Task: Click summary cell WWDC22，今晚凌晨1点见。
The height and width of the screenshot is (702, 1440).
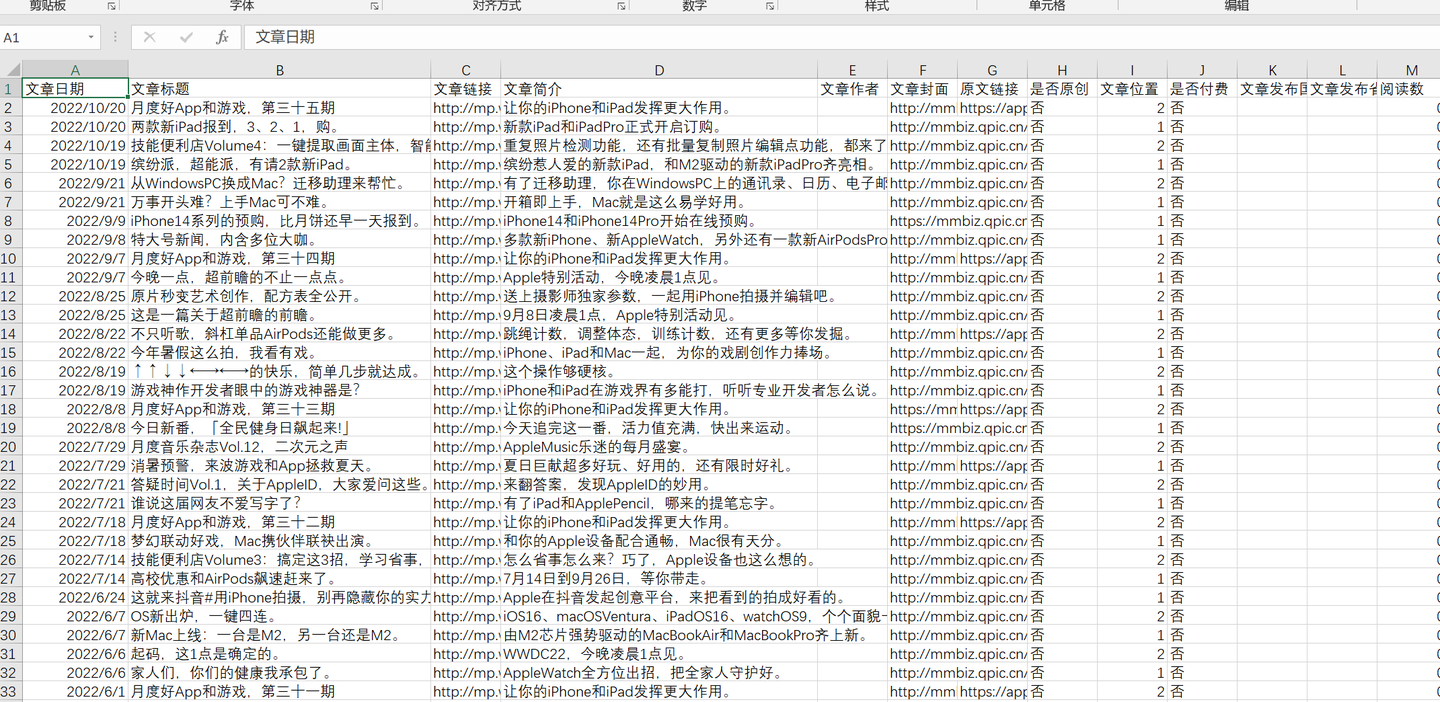Action: (659, 654)
